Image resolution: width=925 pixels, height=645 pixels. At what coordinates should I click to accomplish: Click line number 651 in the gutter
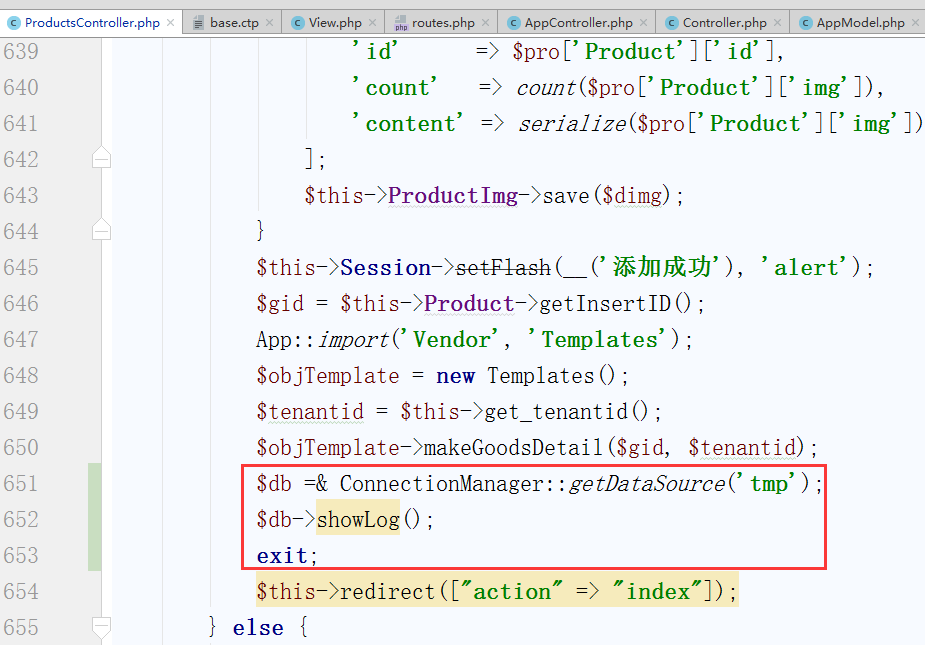pyautogui.click(x=34, y=484)
